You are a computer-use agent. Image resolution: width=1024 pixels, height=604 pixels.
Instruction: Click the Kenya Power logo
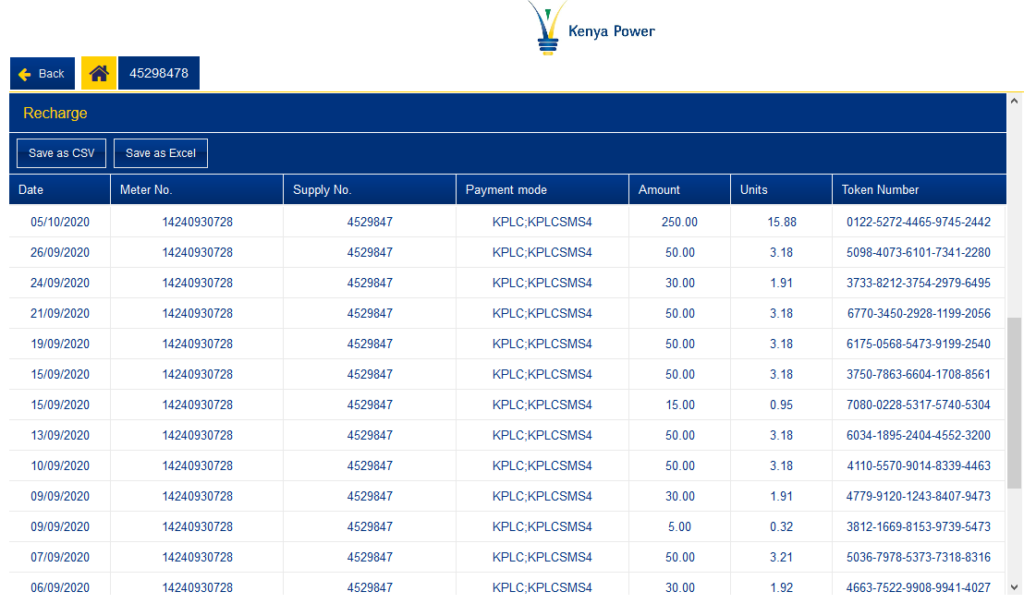pos(591,29)
